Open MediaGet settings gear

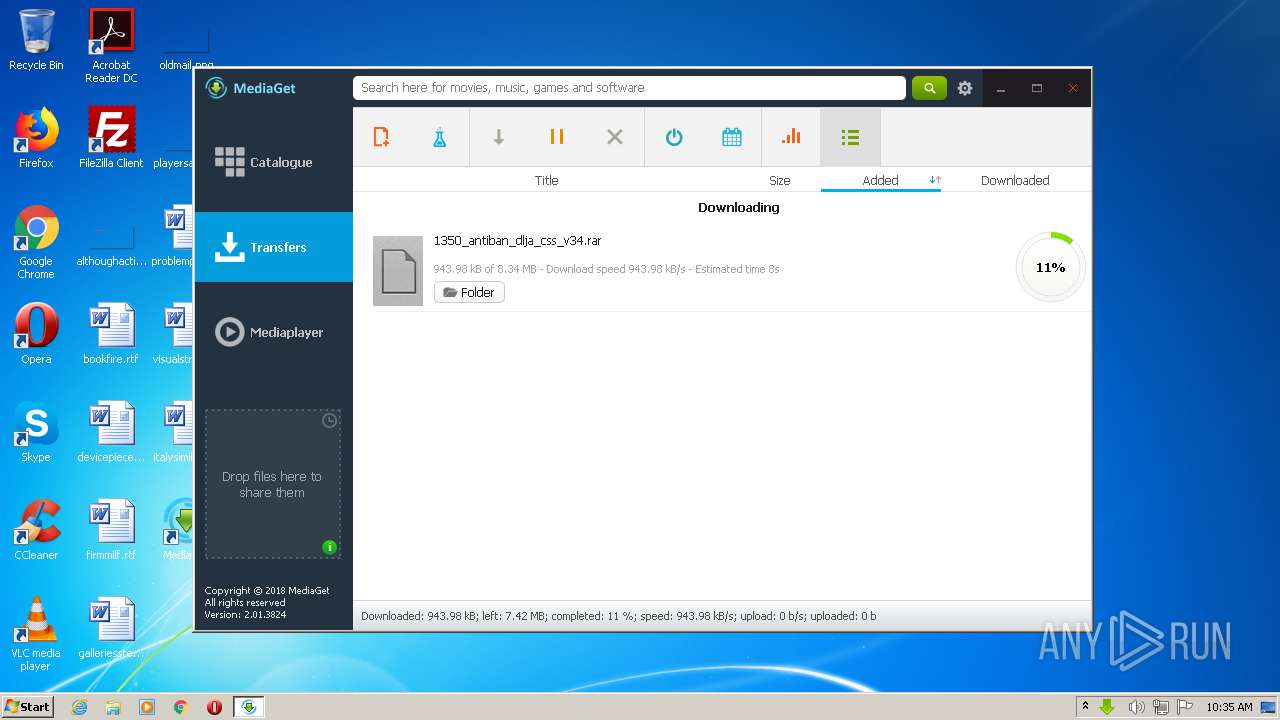tap(965, 88)
